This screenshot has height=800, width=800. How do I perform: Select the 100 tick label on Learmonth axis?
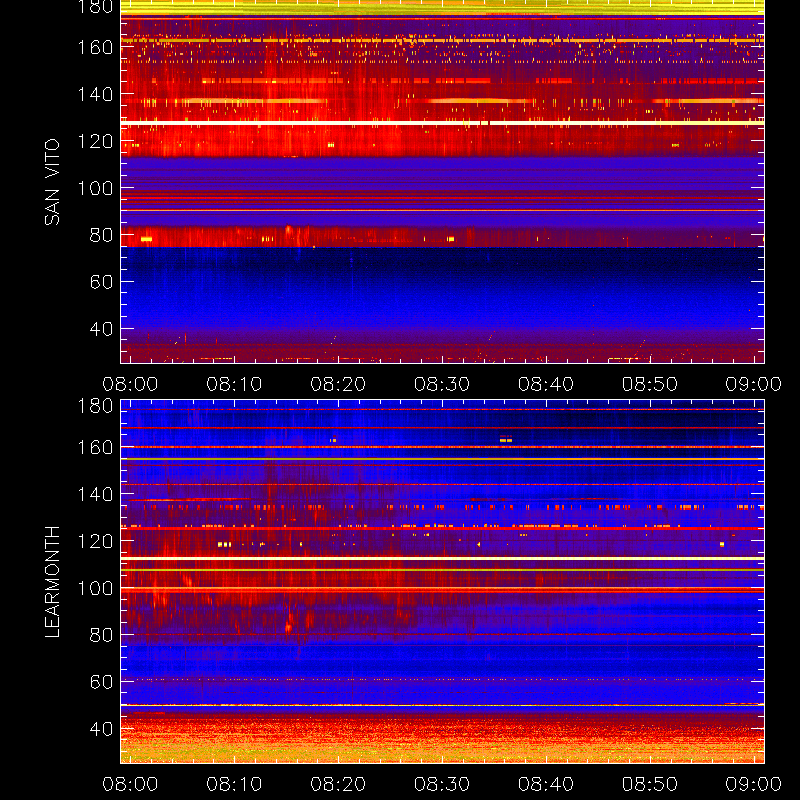95,588
